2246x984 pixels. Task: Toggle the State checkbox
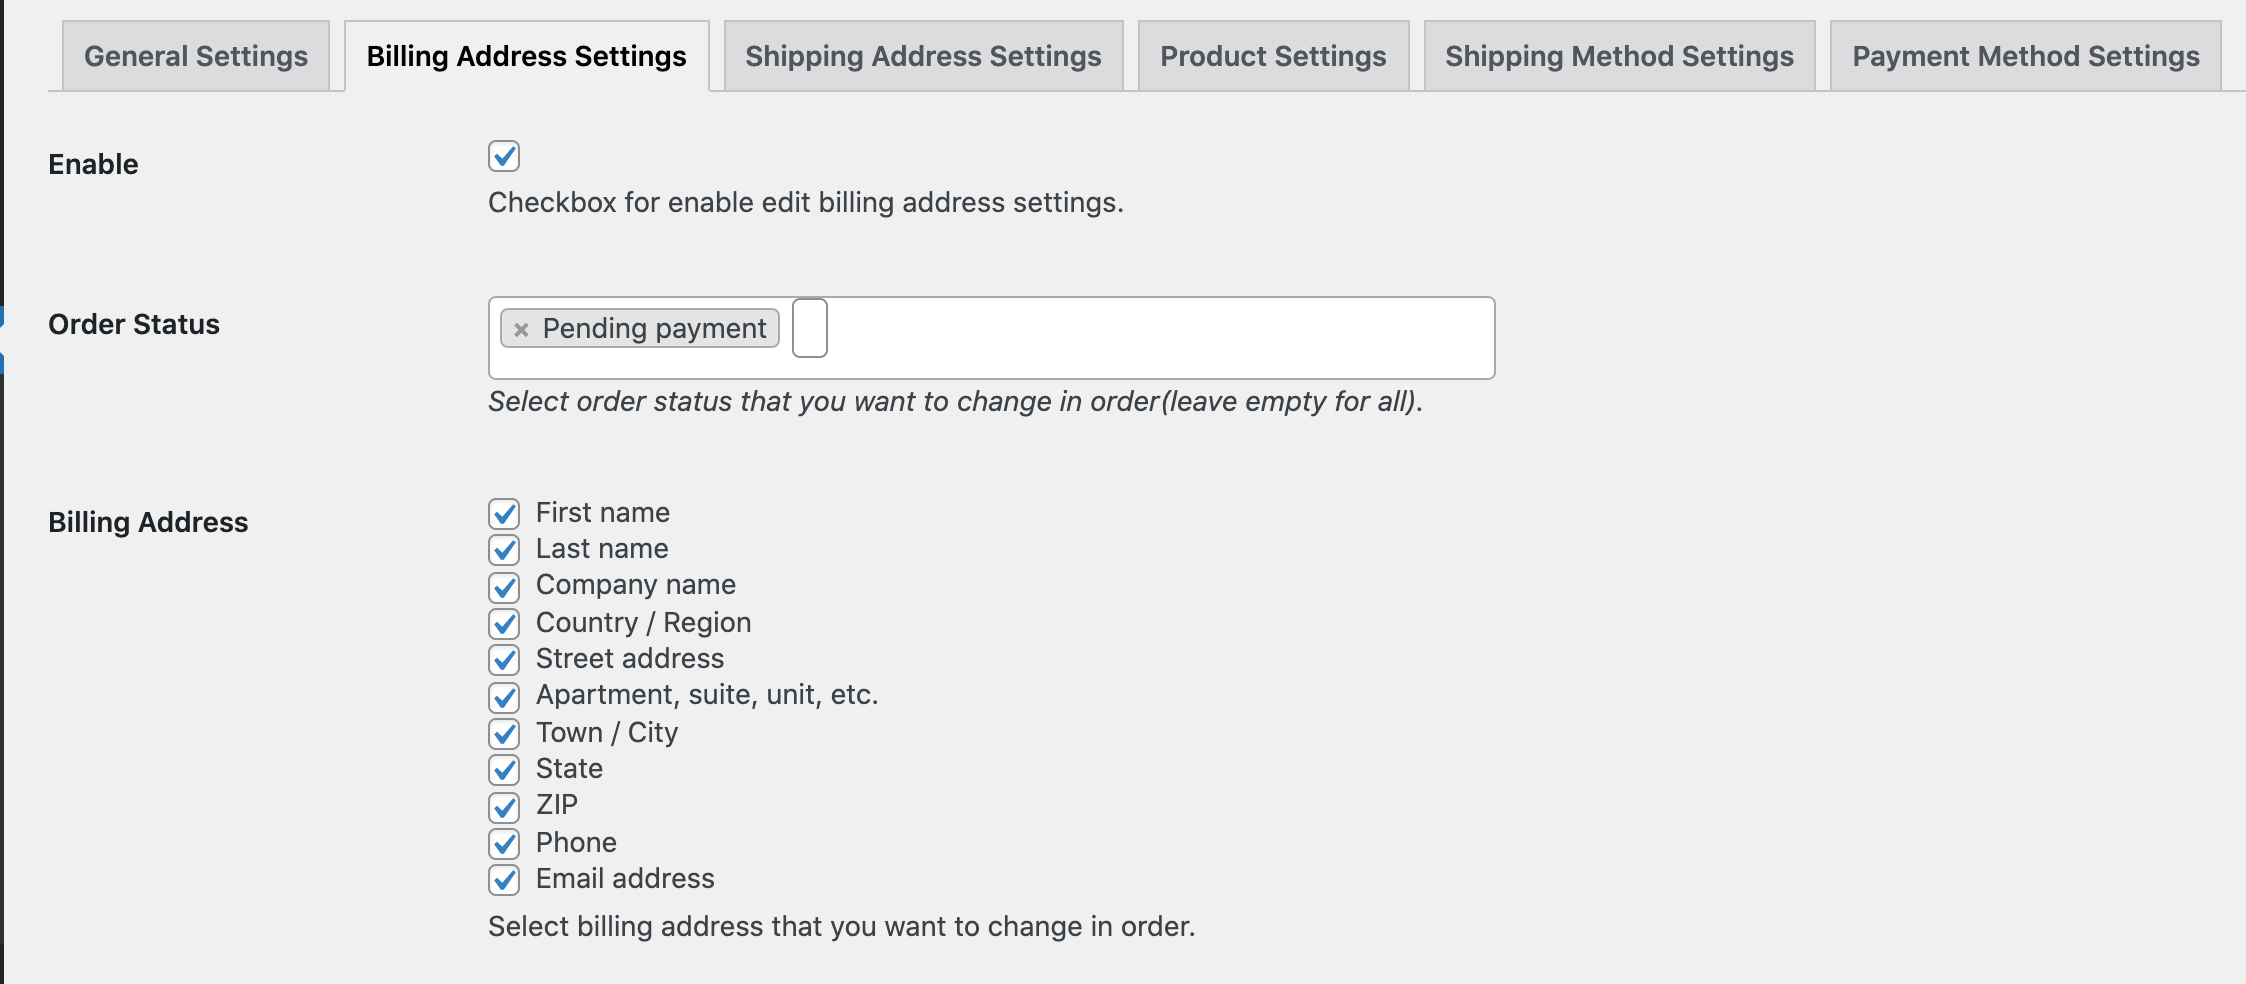(x=504, y=770)
